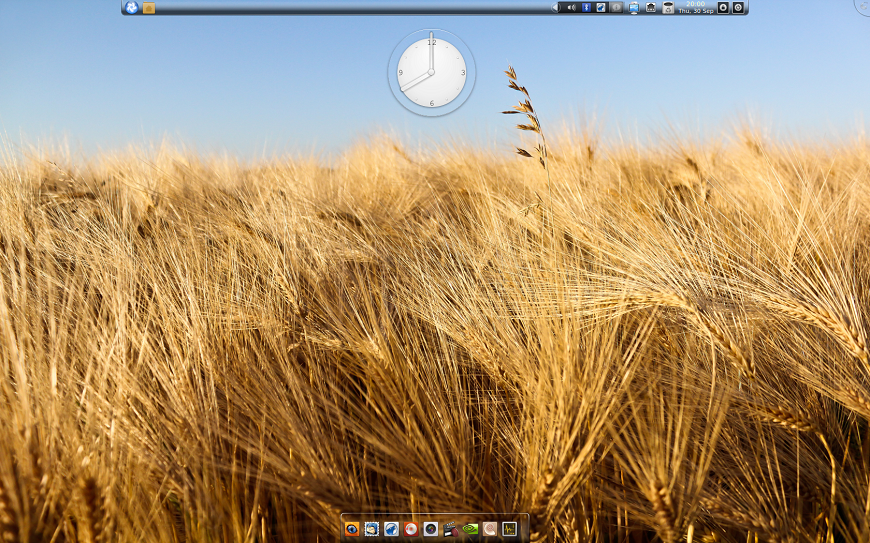The image size is (870, 543).
Task: Open the desktop toolbox in top-right corner
Action: pyautogui.click(x=864, y=5)
